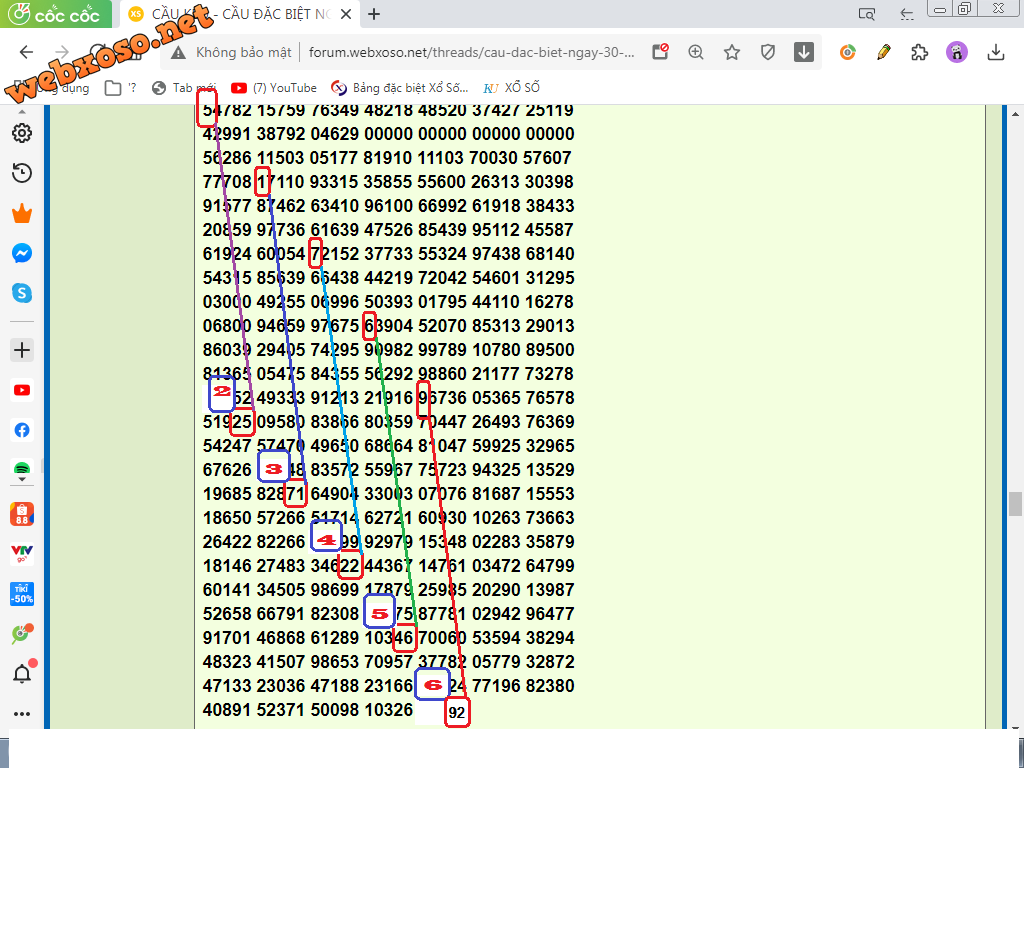The height and width of the screenshot is (952, 1036).
Task: Open a new tab with plus button
Action: pyautogui.click(x=374, y=14)
